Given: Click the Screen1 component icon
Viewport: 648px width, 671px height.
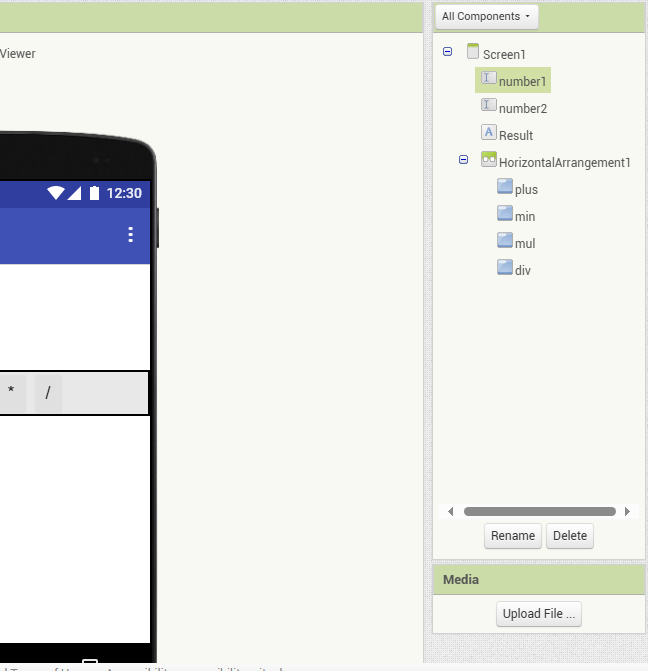Looking at the screenshot, I should 473,52.
